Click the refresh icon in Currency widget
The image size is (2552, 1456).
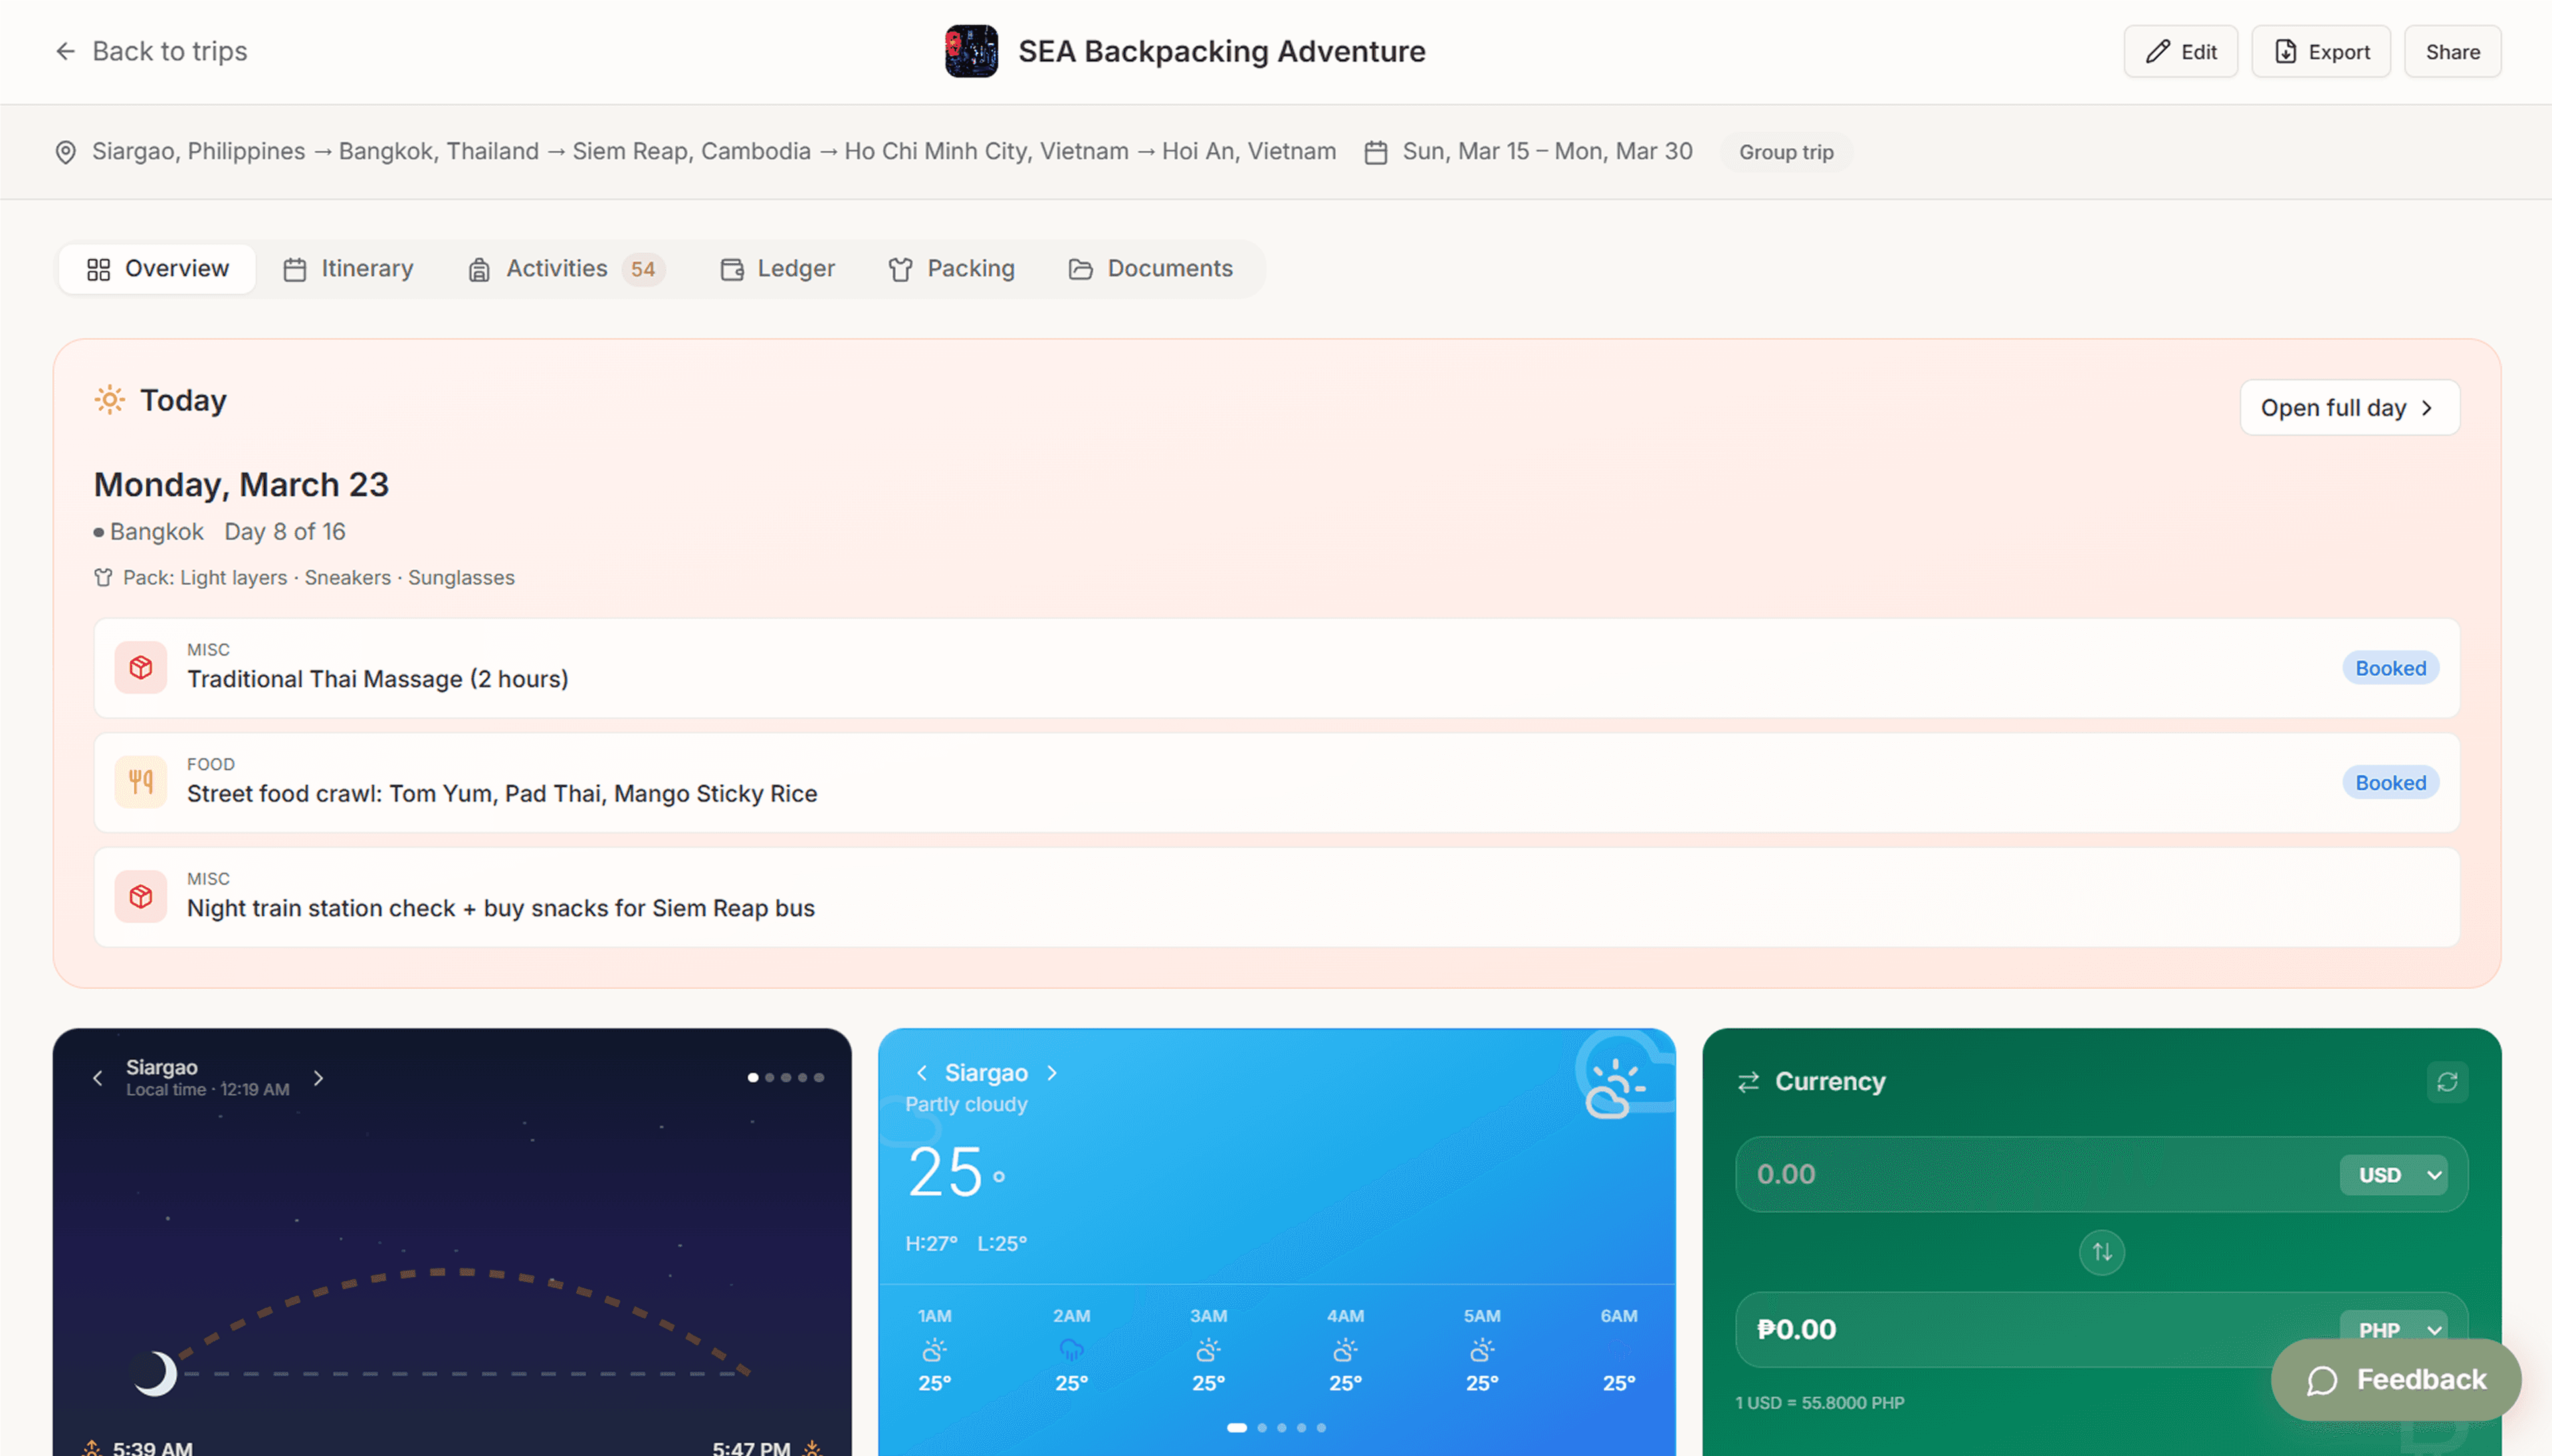tap(2446, 1082)
